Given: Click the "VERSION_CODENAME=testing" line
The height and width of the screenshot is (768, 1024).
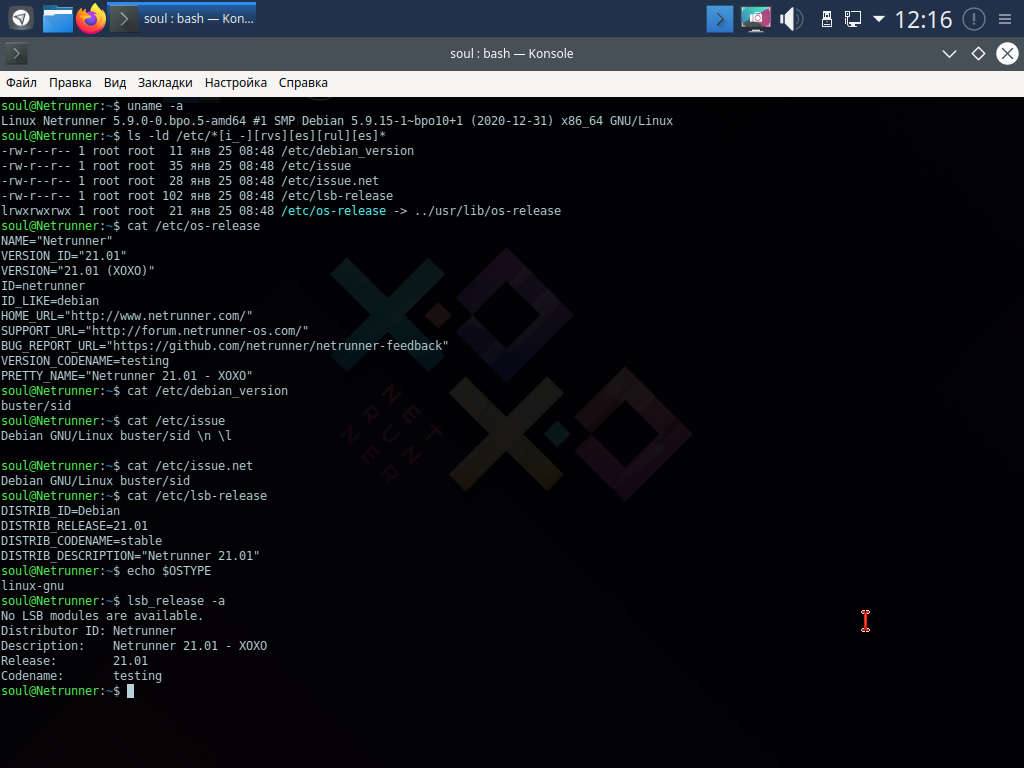Looking at the screenshot, I should pos(85,361).
